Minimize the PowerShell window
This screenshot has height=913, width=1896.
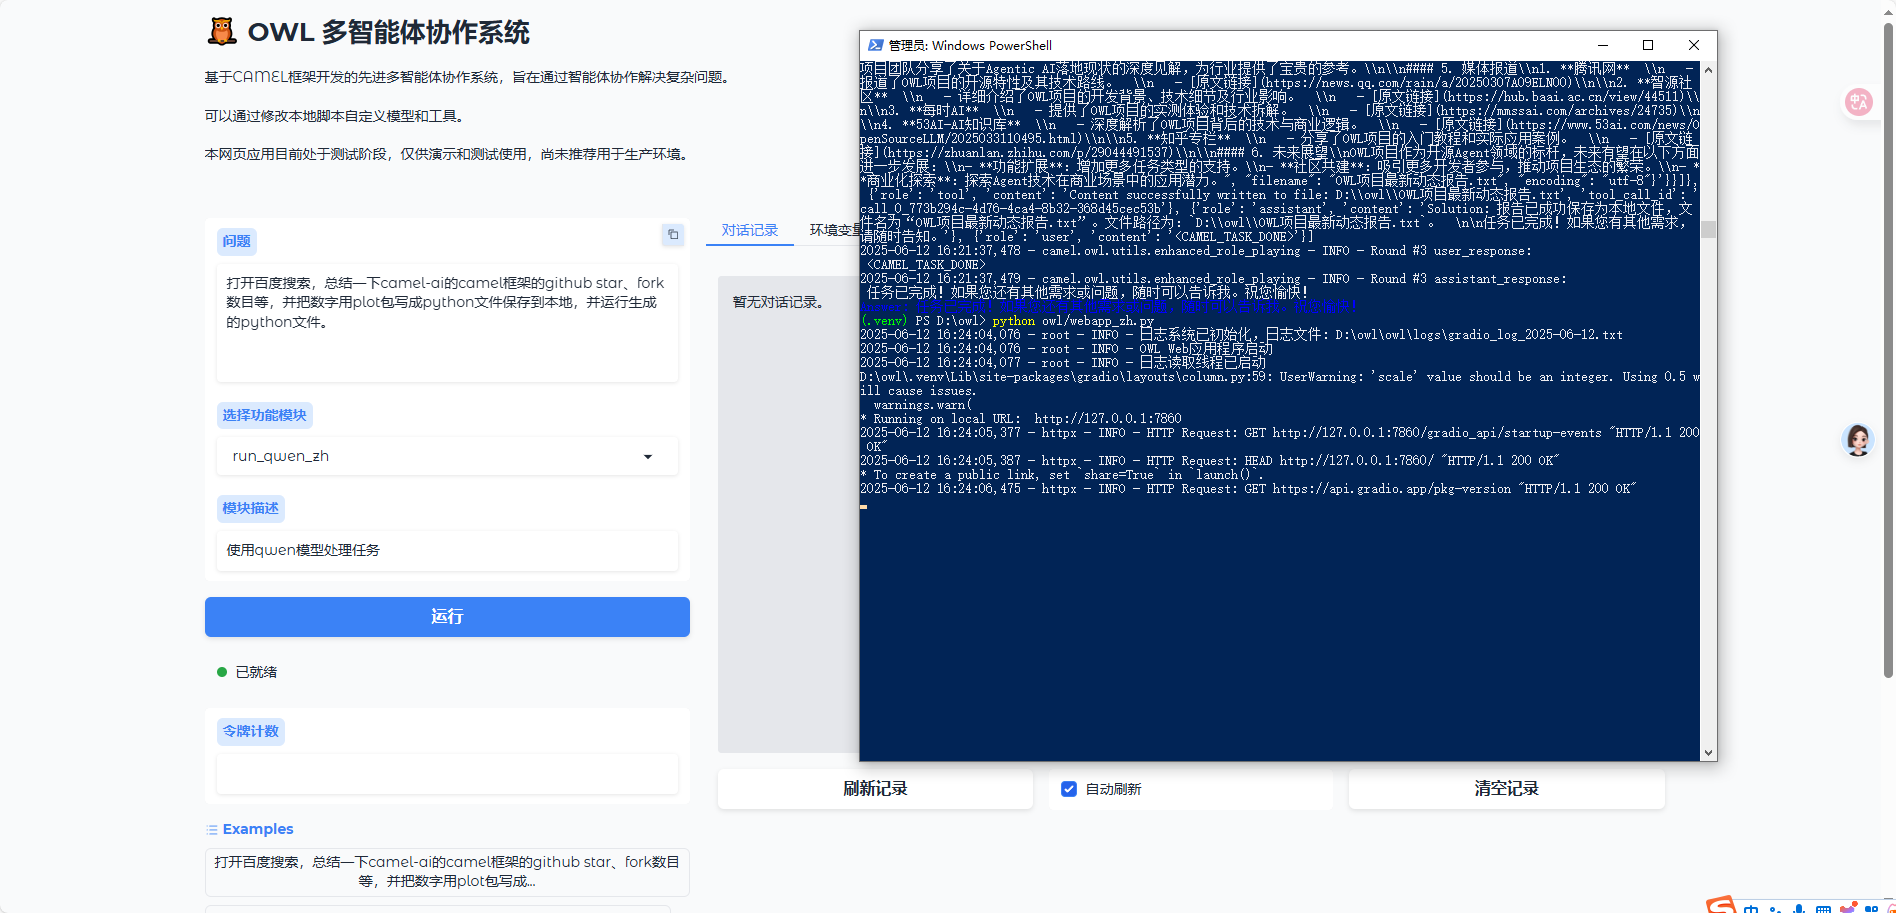pyautogui.click(x=1603, y=45)
